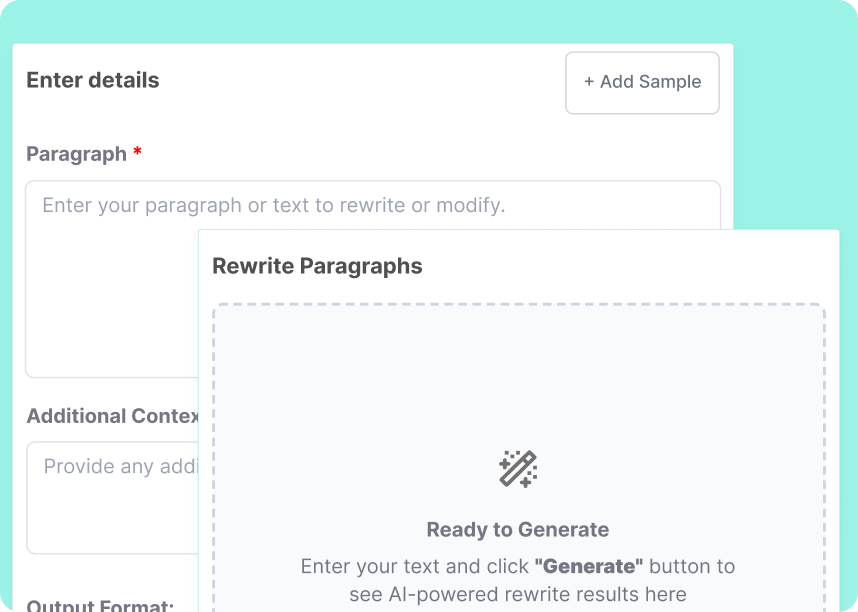Click the Ready to Generate heading text
The image size is (858, 612).
coord(517,529)
